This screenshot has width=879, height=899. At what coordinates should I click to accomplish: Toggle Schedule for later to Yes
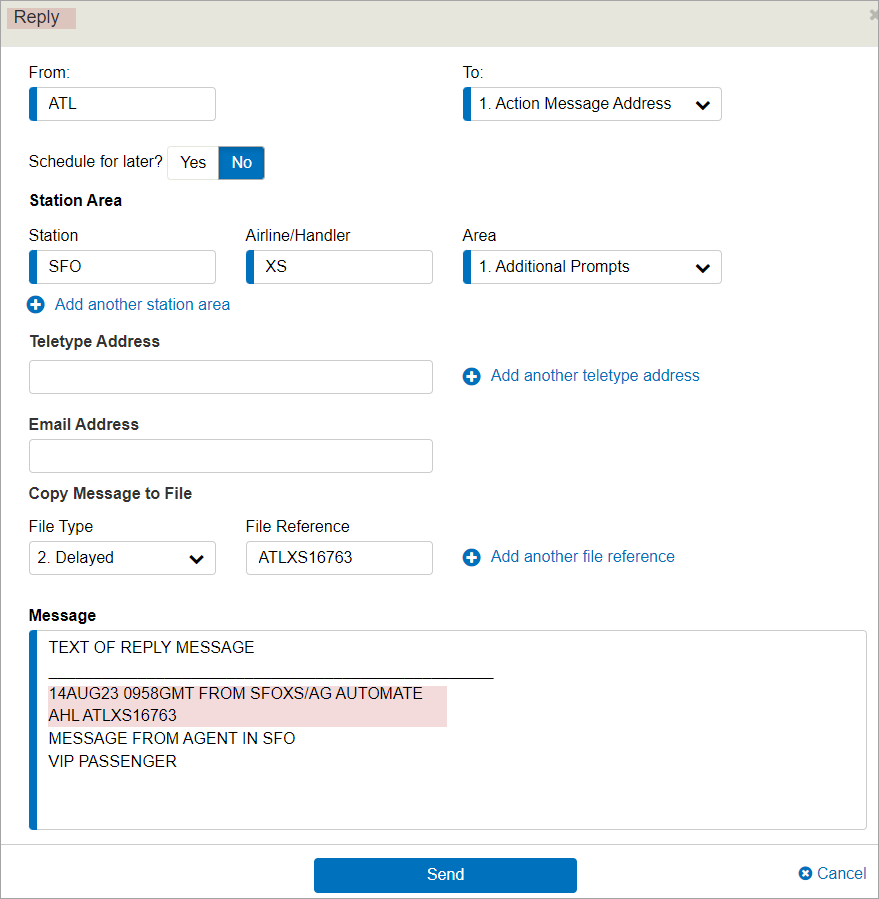[193, 163]
